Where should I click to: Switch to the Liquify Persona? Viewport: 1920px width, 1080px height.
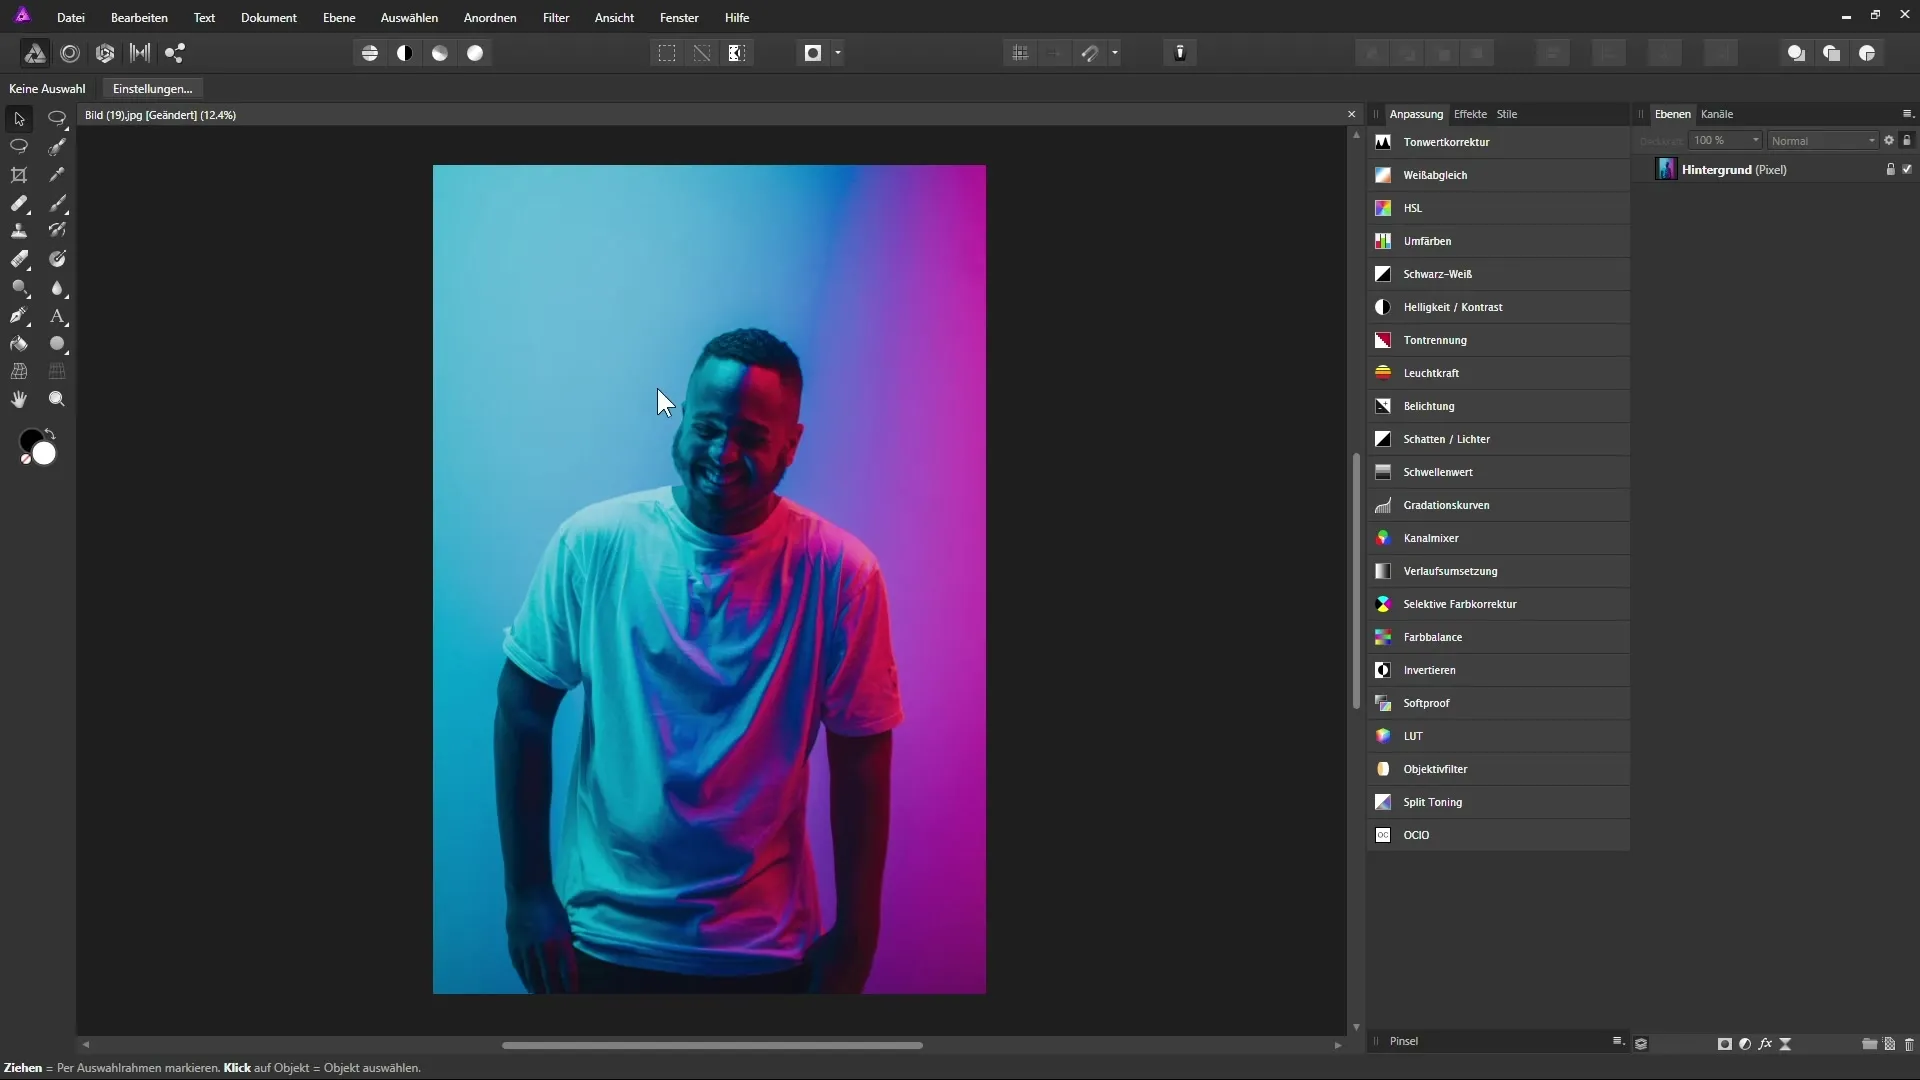pos(70,53)
